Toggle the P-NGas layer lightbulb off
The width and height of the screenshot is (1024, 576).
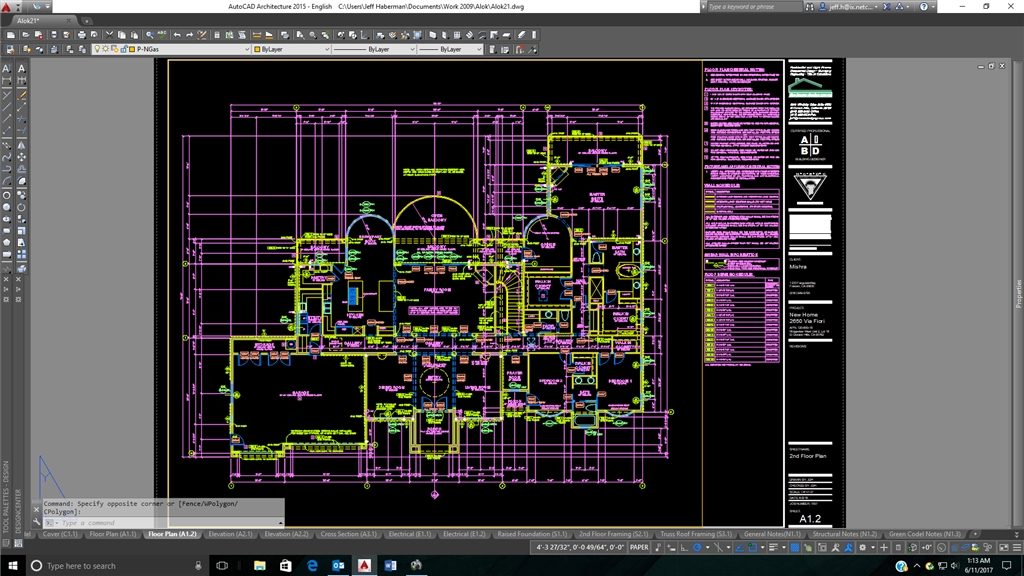tap(98, 47)
